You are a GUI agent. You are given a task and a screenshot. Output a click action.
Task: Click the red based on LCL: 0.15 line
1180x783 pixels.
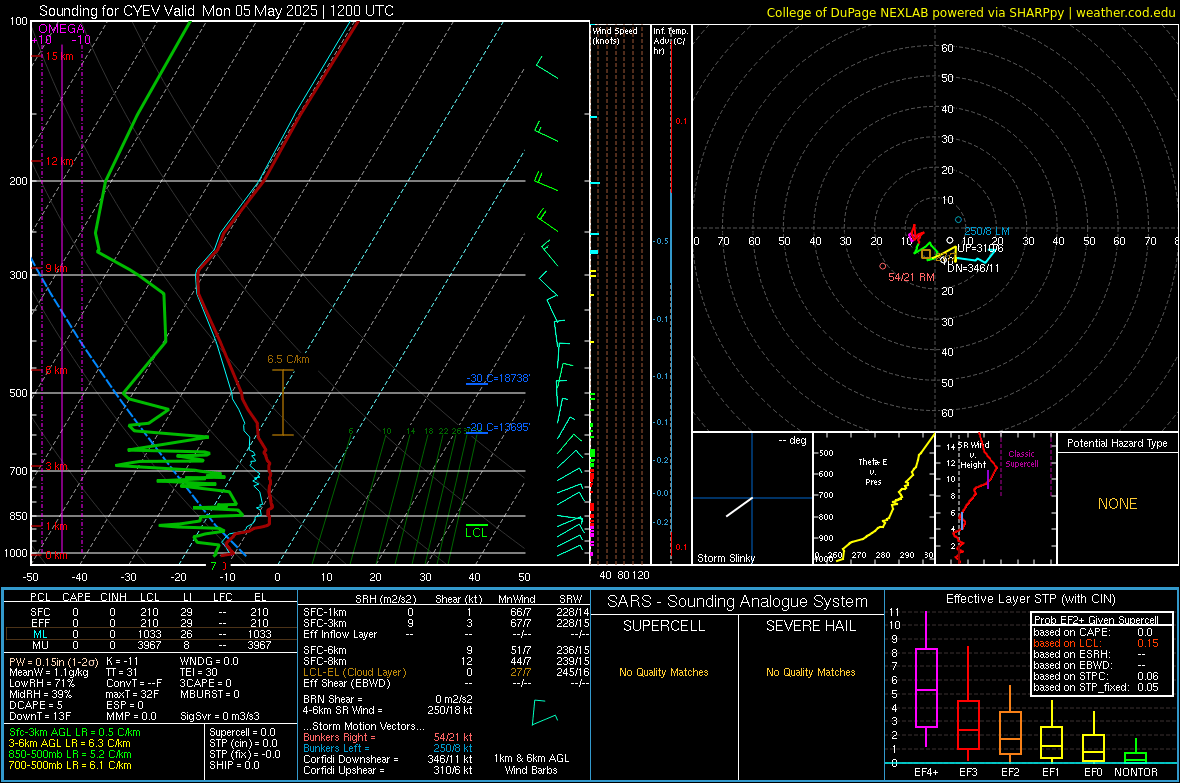pyautogui.click(x=1096, y=643)
